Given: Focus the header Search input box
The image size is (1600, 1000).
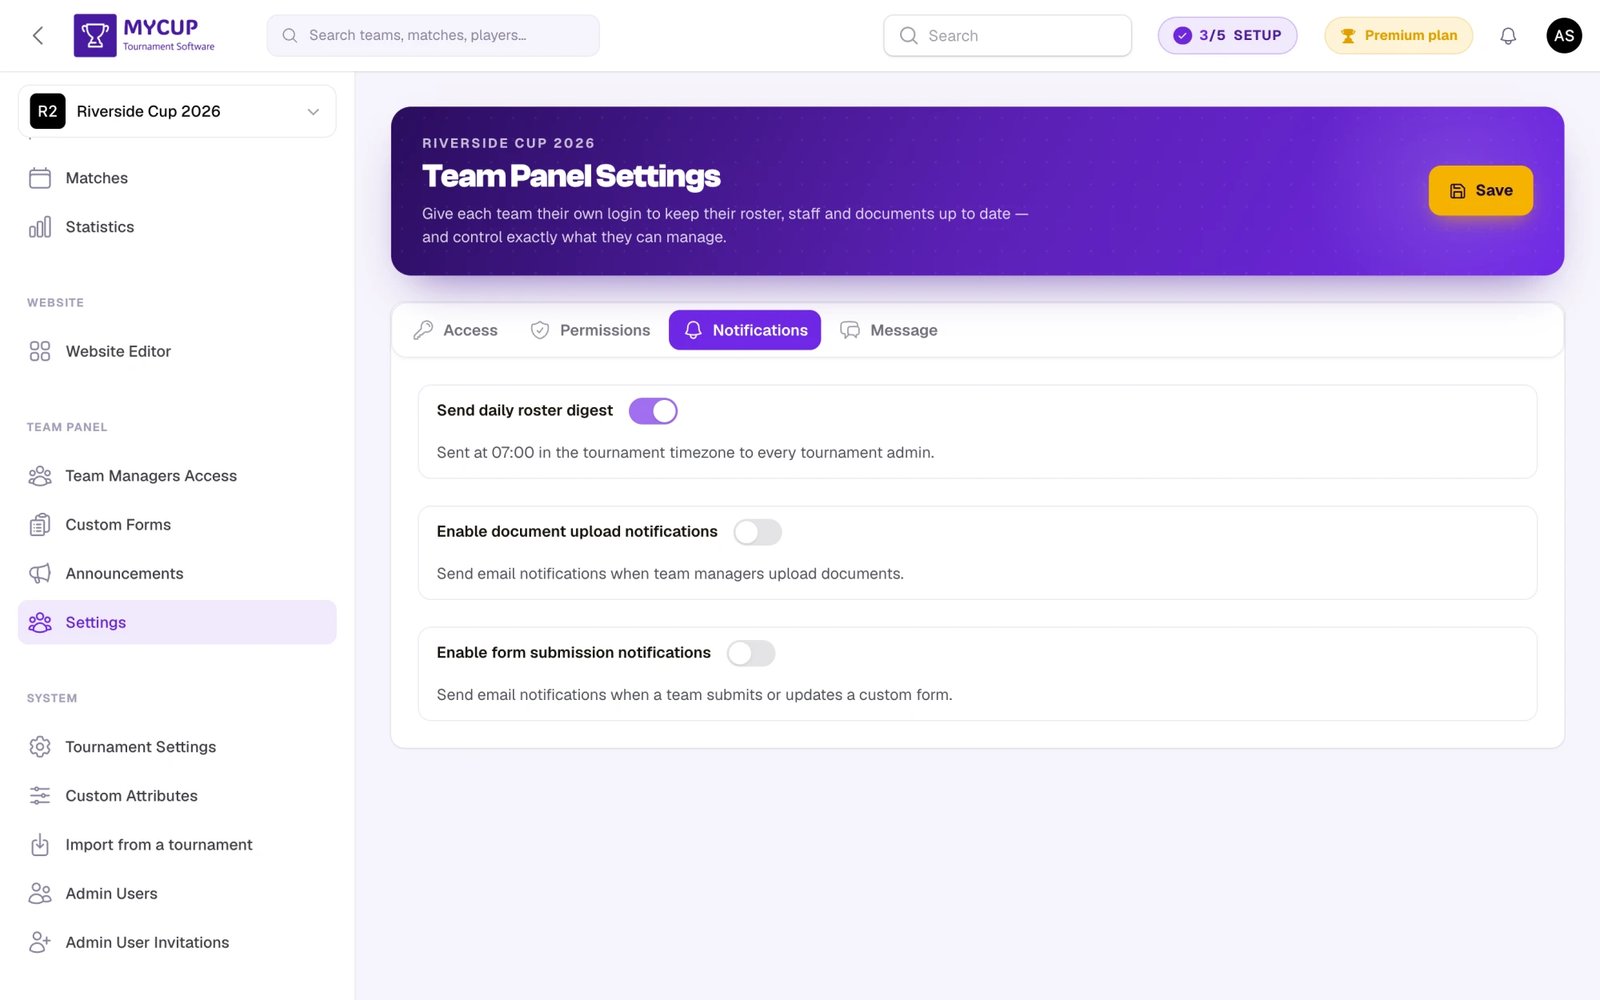Looking at the screenshot, I should [1008, 36].
